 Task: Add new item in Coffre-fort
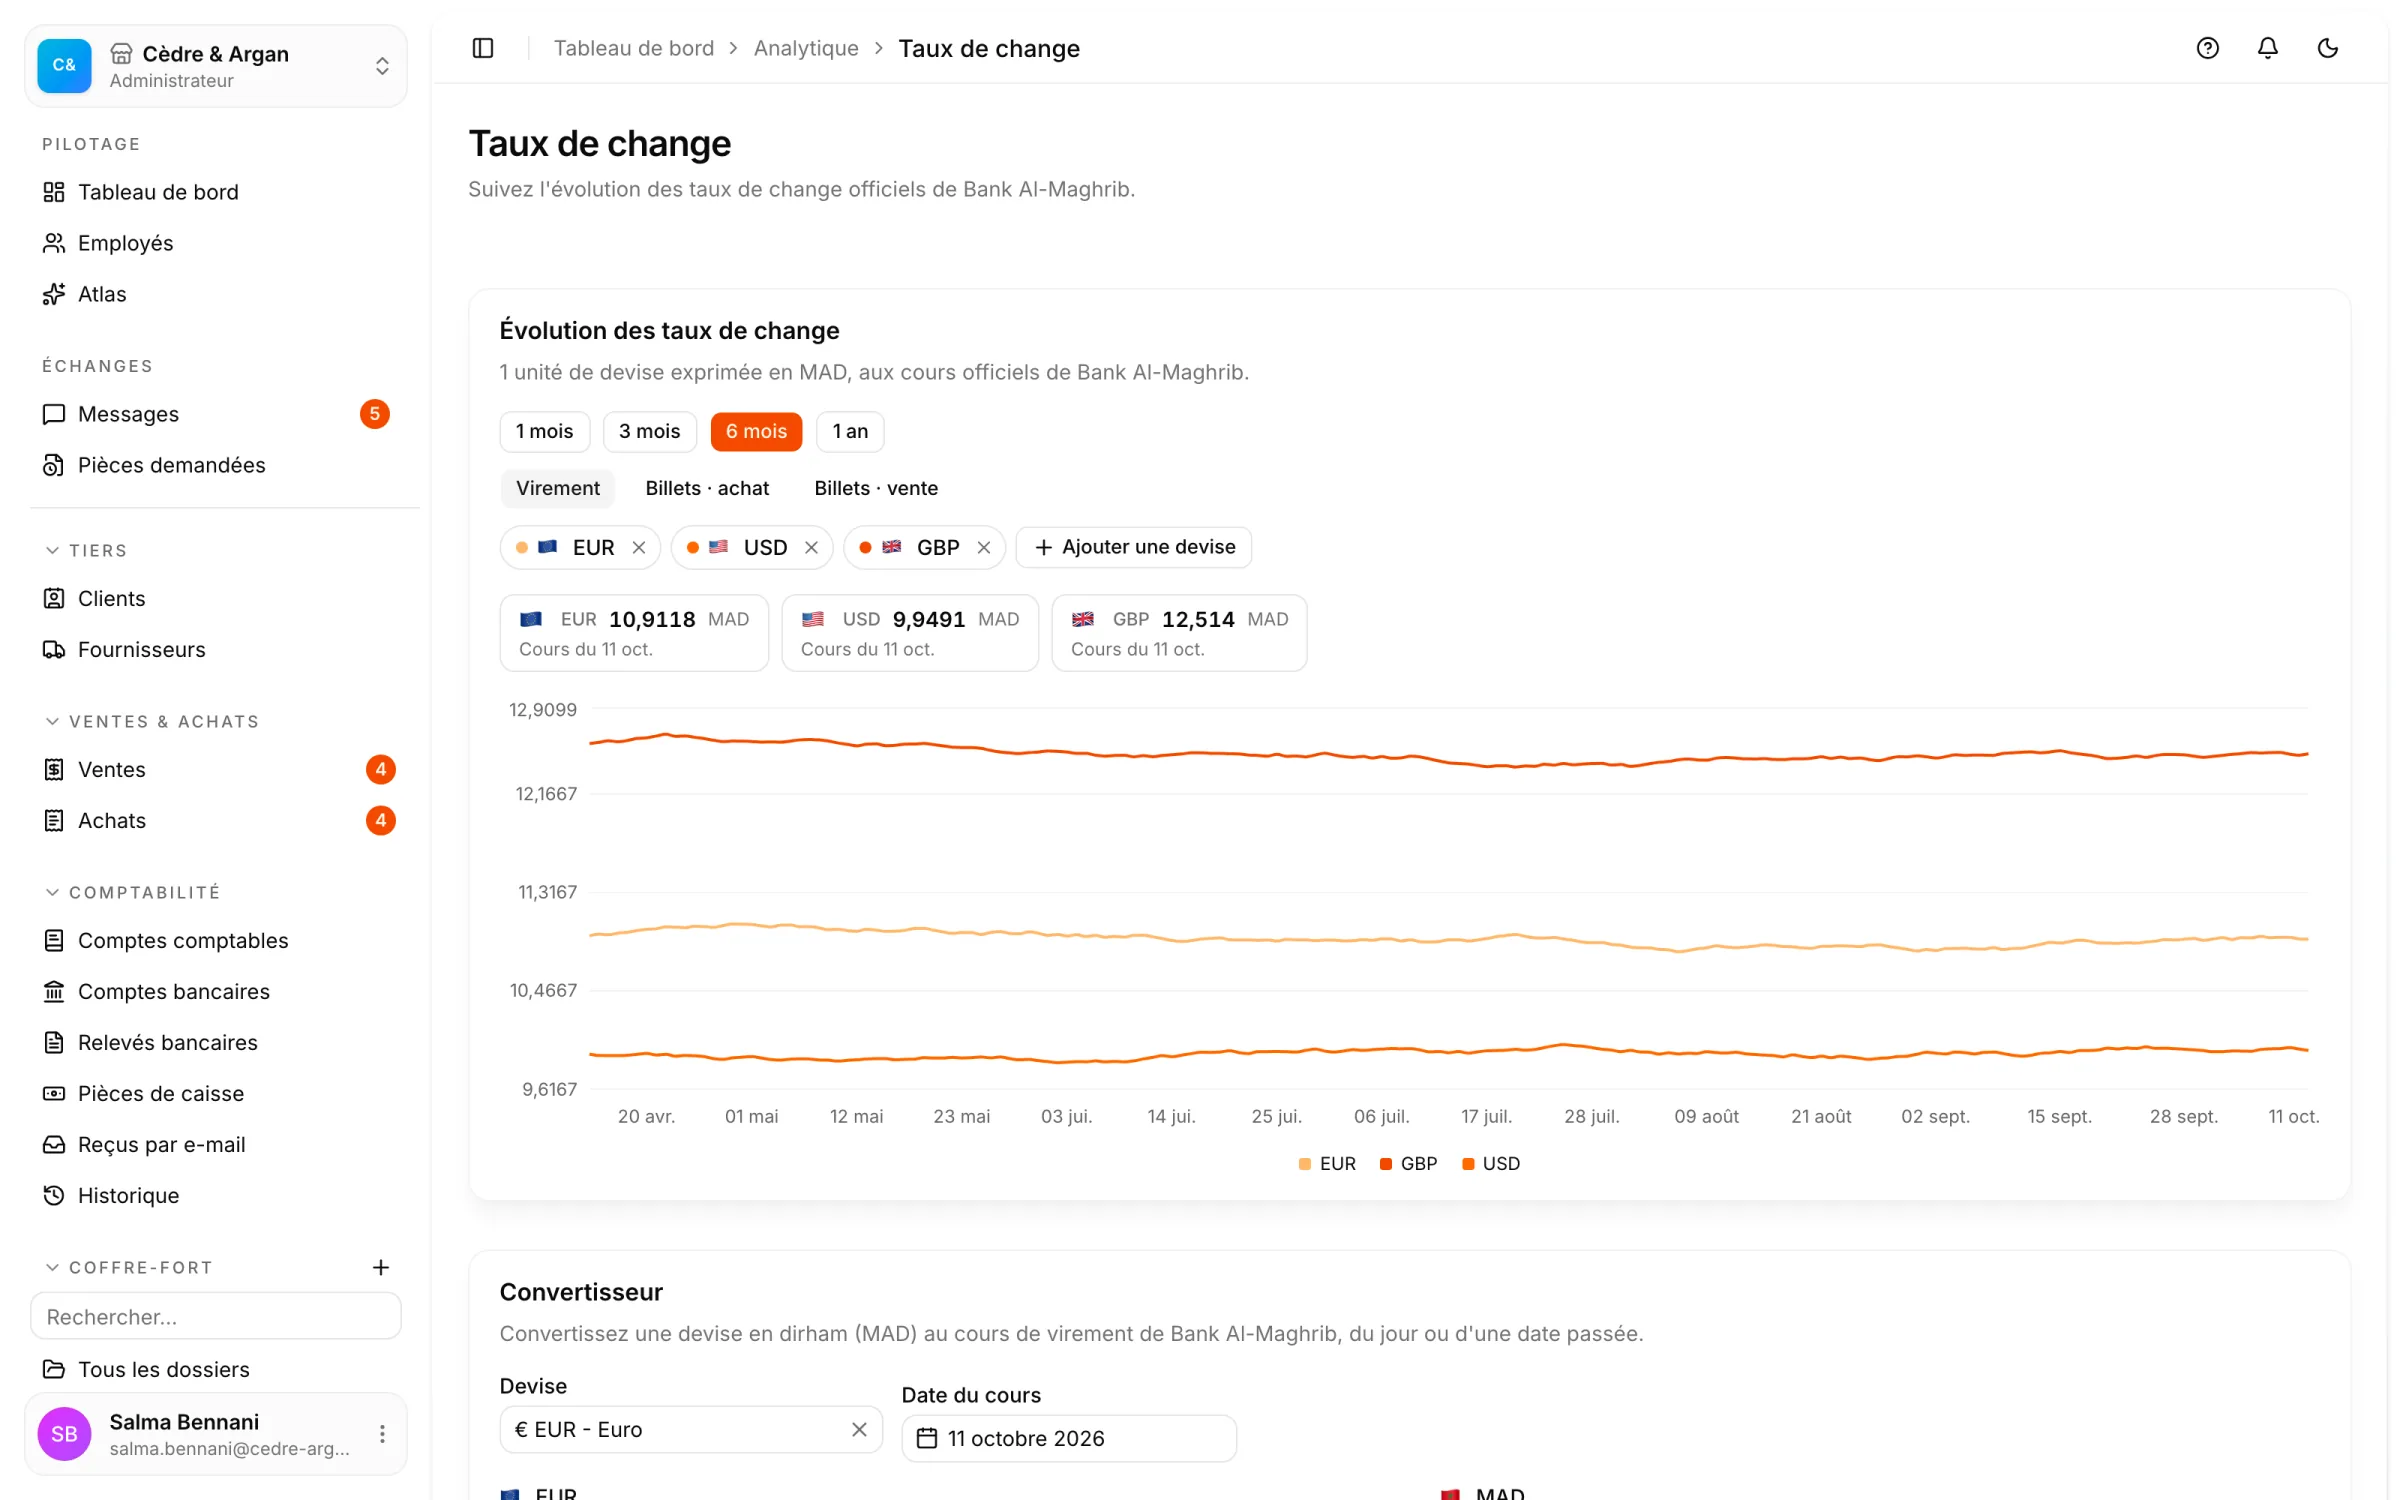pyautogui.click(x=381, y=1267)
